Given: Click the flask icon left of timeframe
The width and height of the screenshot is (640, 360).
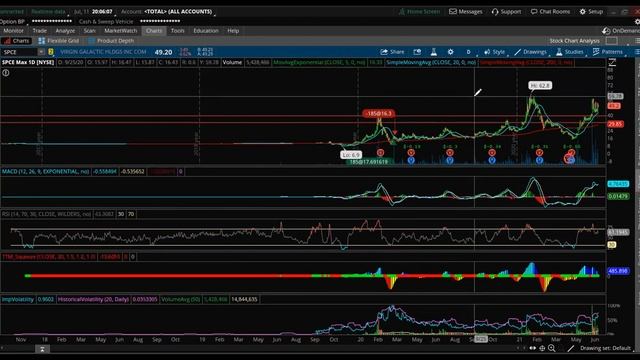Looking at the screenshot, I should point(433,52).
